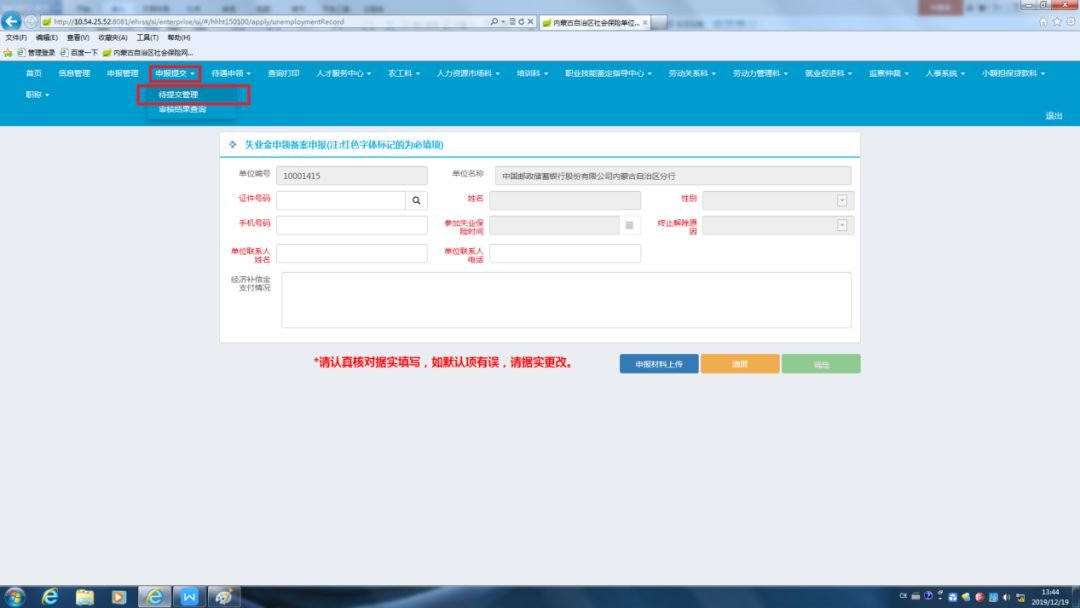Click the 申报材料上传 button
Viewport: 1080px width, 608px height.
pyautogui.click(x=659, y=364)
